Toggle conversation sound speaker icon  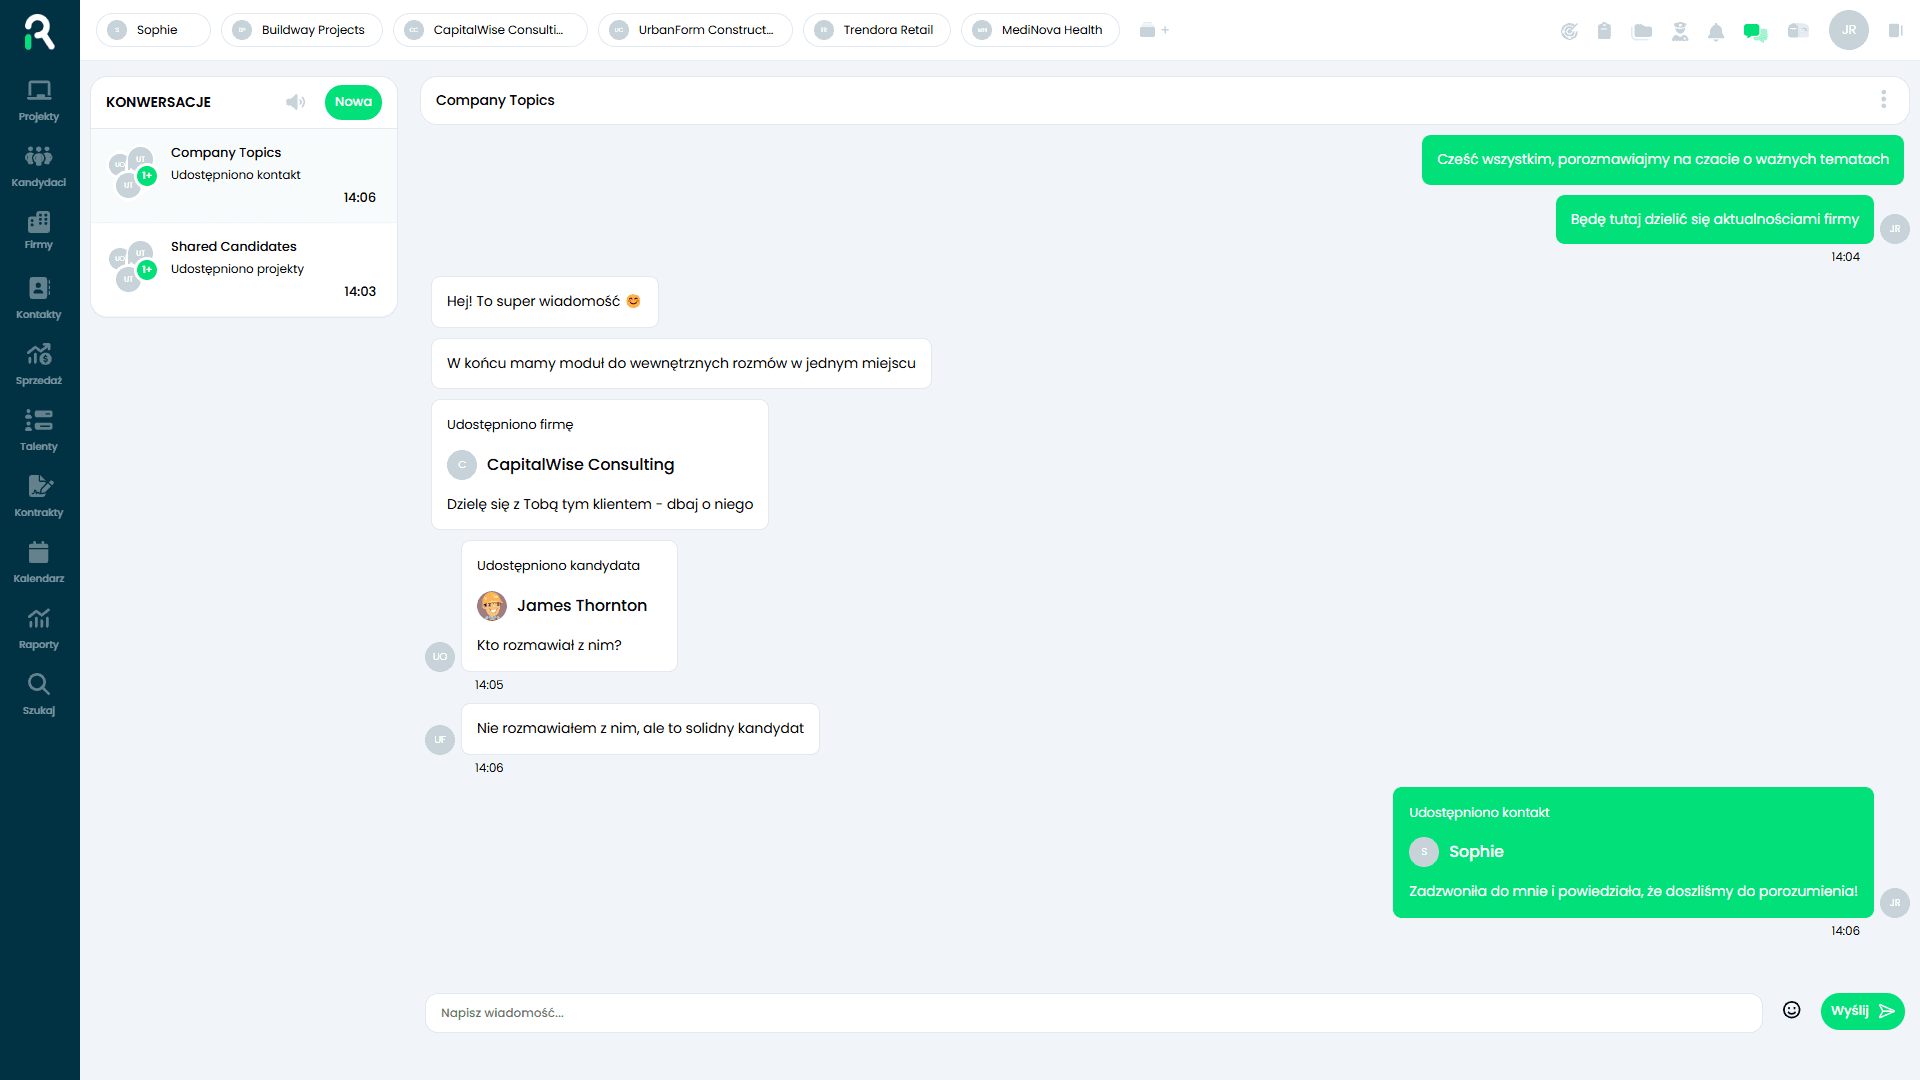tap(295, 102)
